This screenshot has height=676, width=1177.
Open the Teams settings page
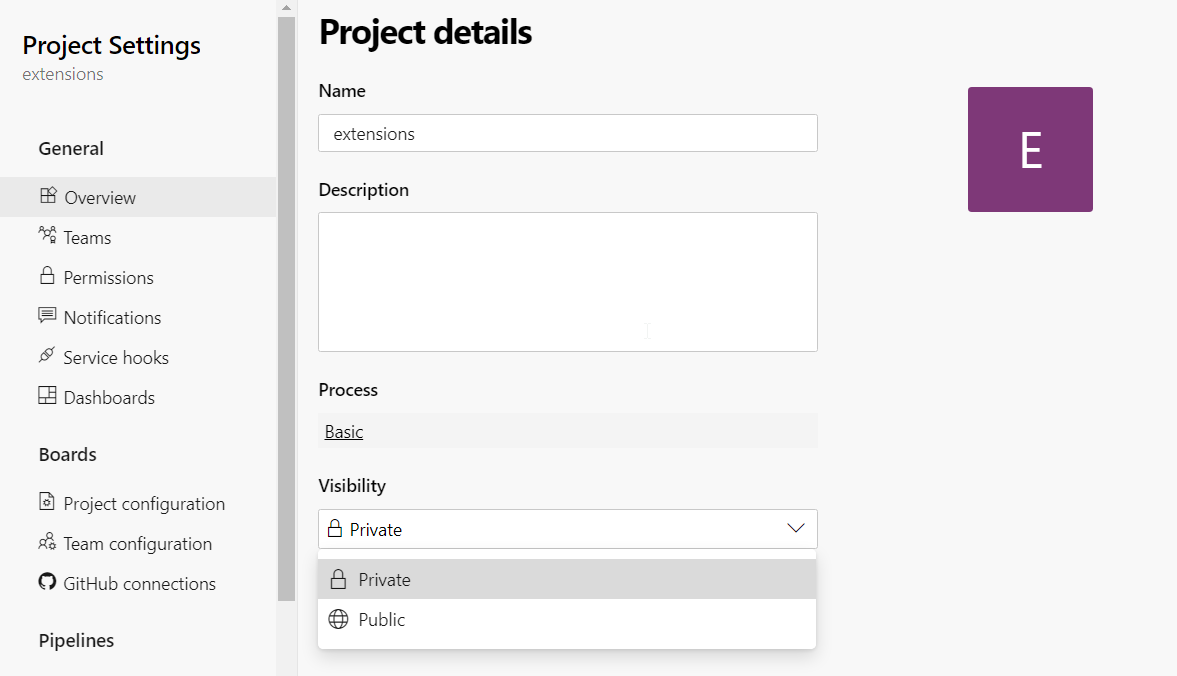click(88, 237)
